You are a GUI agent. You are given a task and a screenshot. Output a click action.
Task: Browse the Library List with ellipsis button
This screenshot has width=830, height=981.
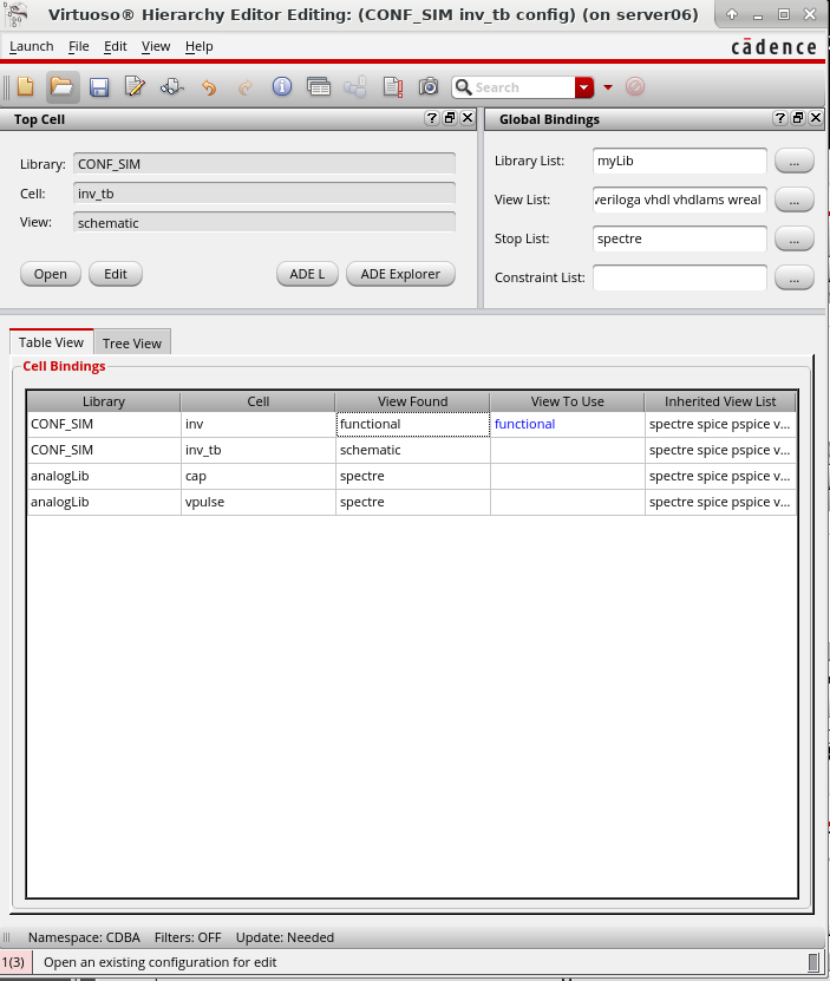(794, 161)
